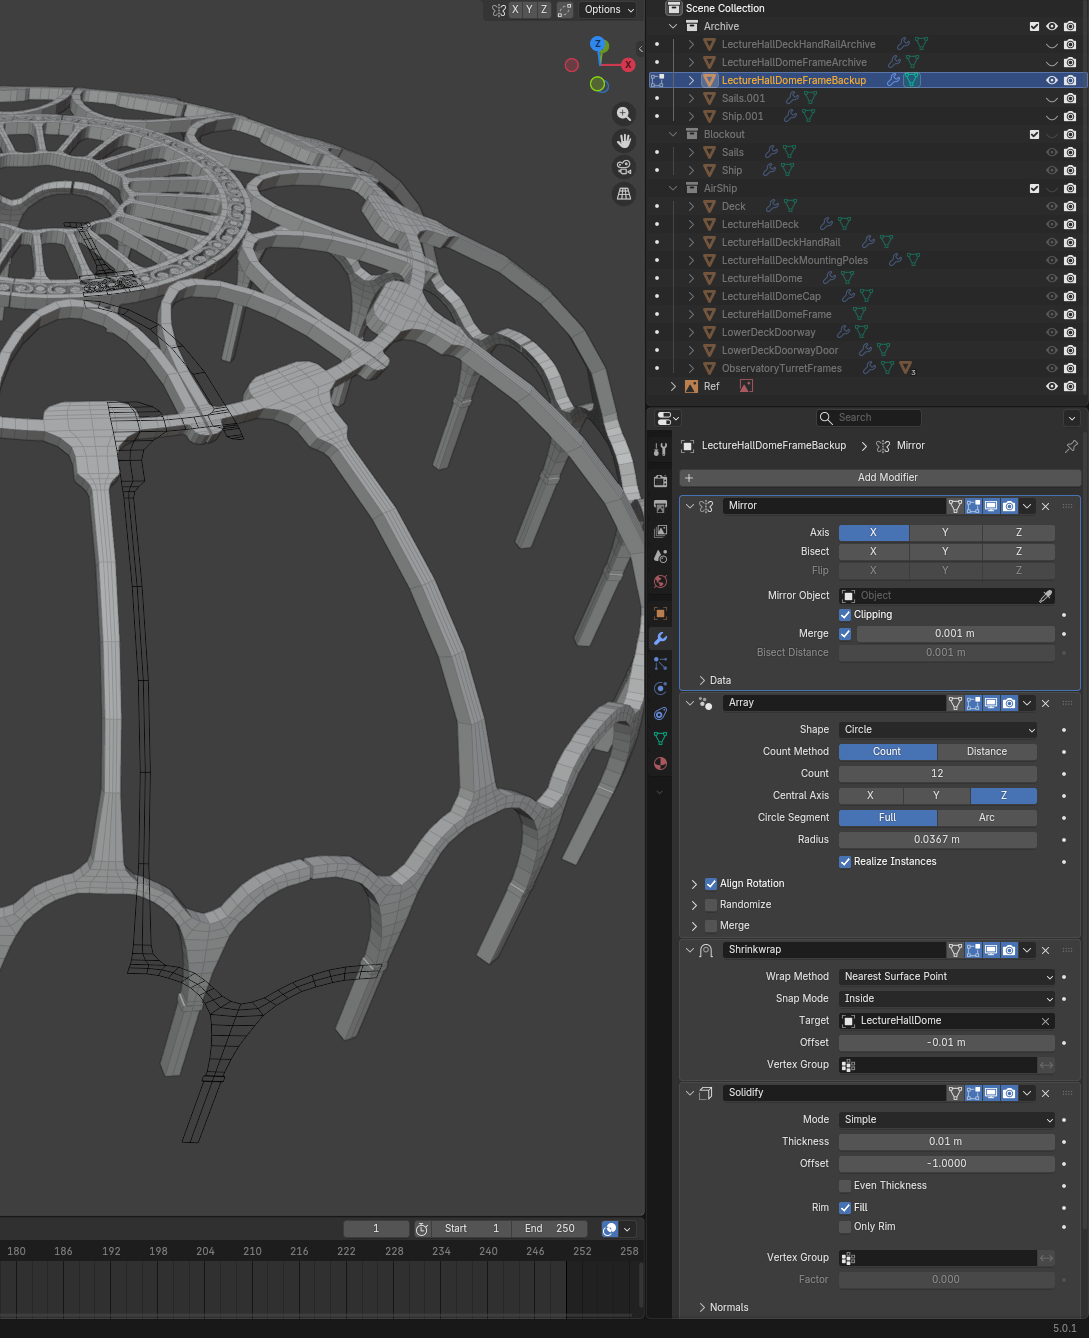
Task: Toggle Align Rotation checkbox
Action: tap(711, 884)
